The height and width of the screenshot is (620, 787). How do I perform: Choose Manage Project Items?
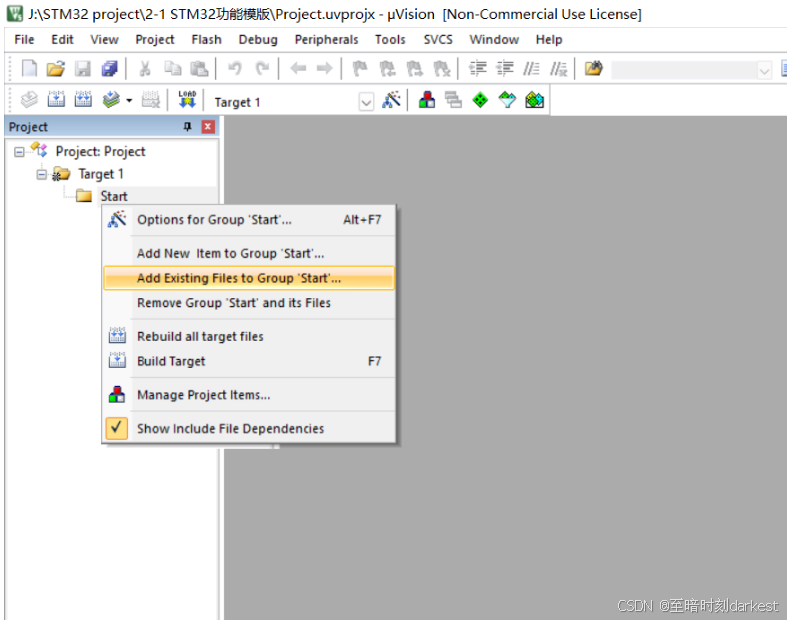249,395
